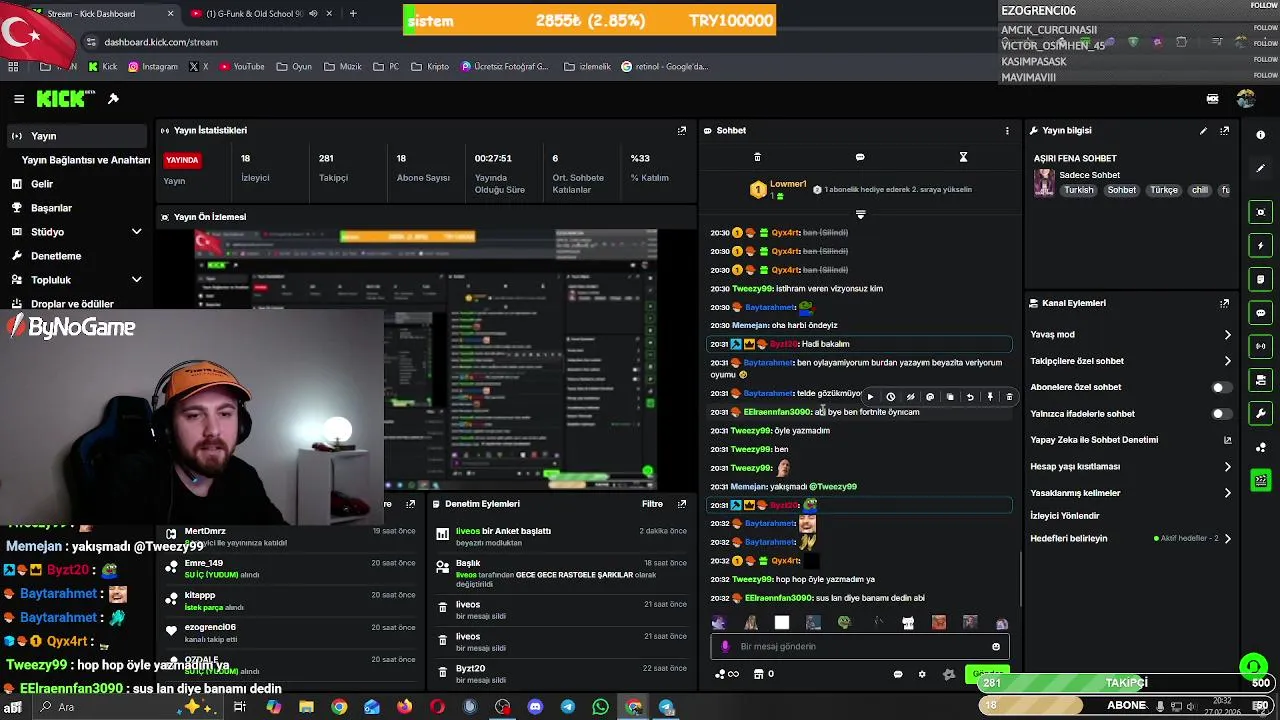The image size is (1280, 720).
Task: Open chat settings gear below message box
Action: tap(922, 674)
